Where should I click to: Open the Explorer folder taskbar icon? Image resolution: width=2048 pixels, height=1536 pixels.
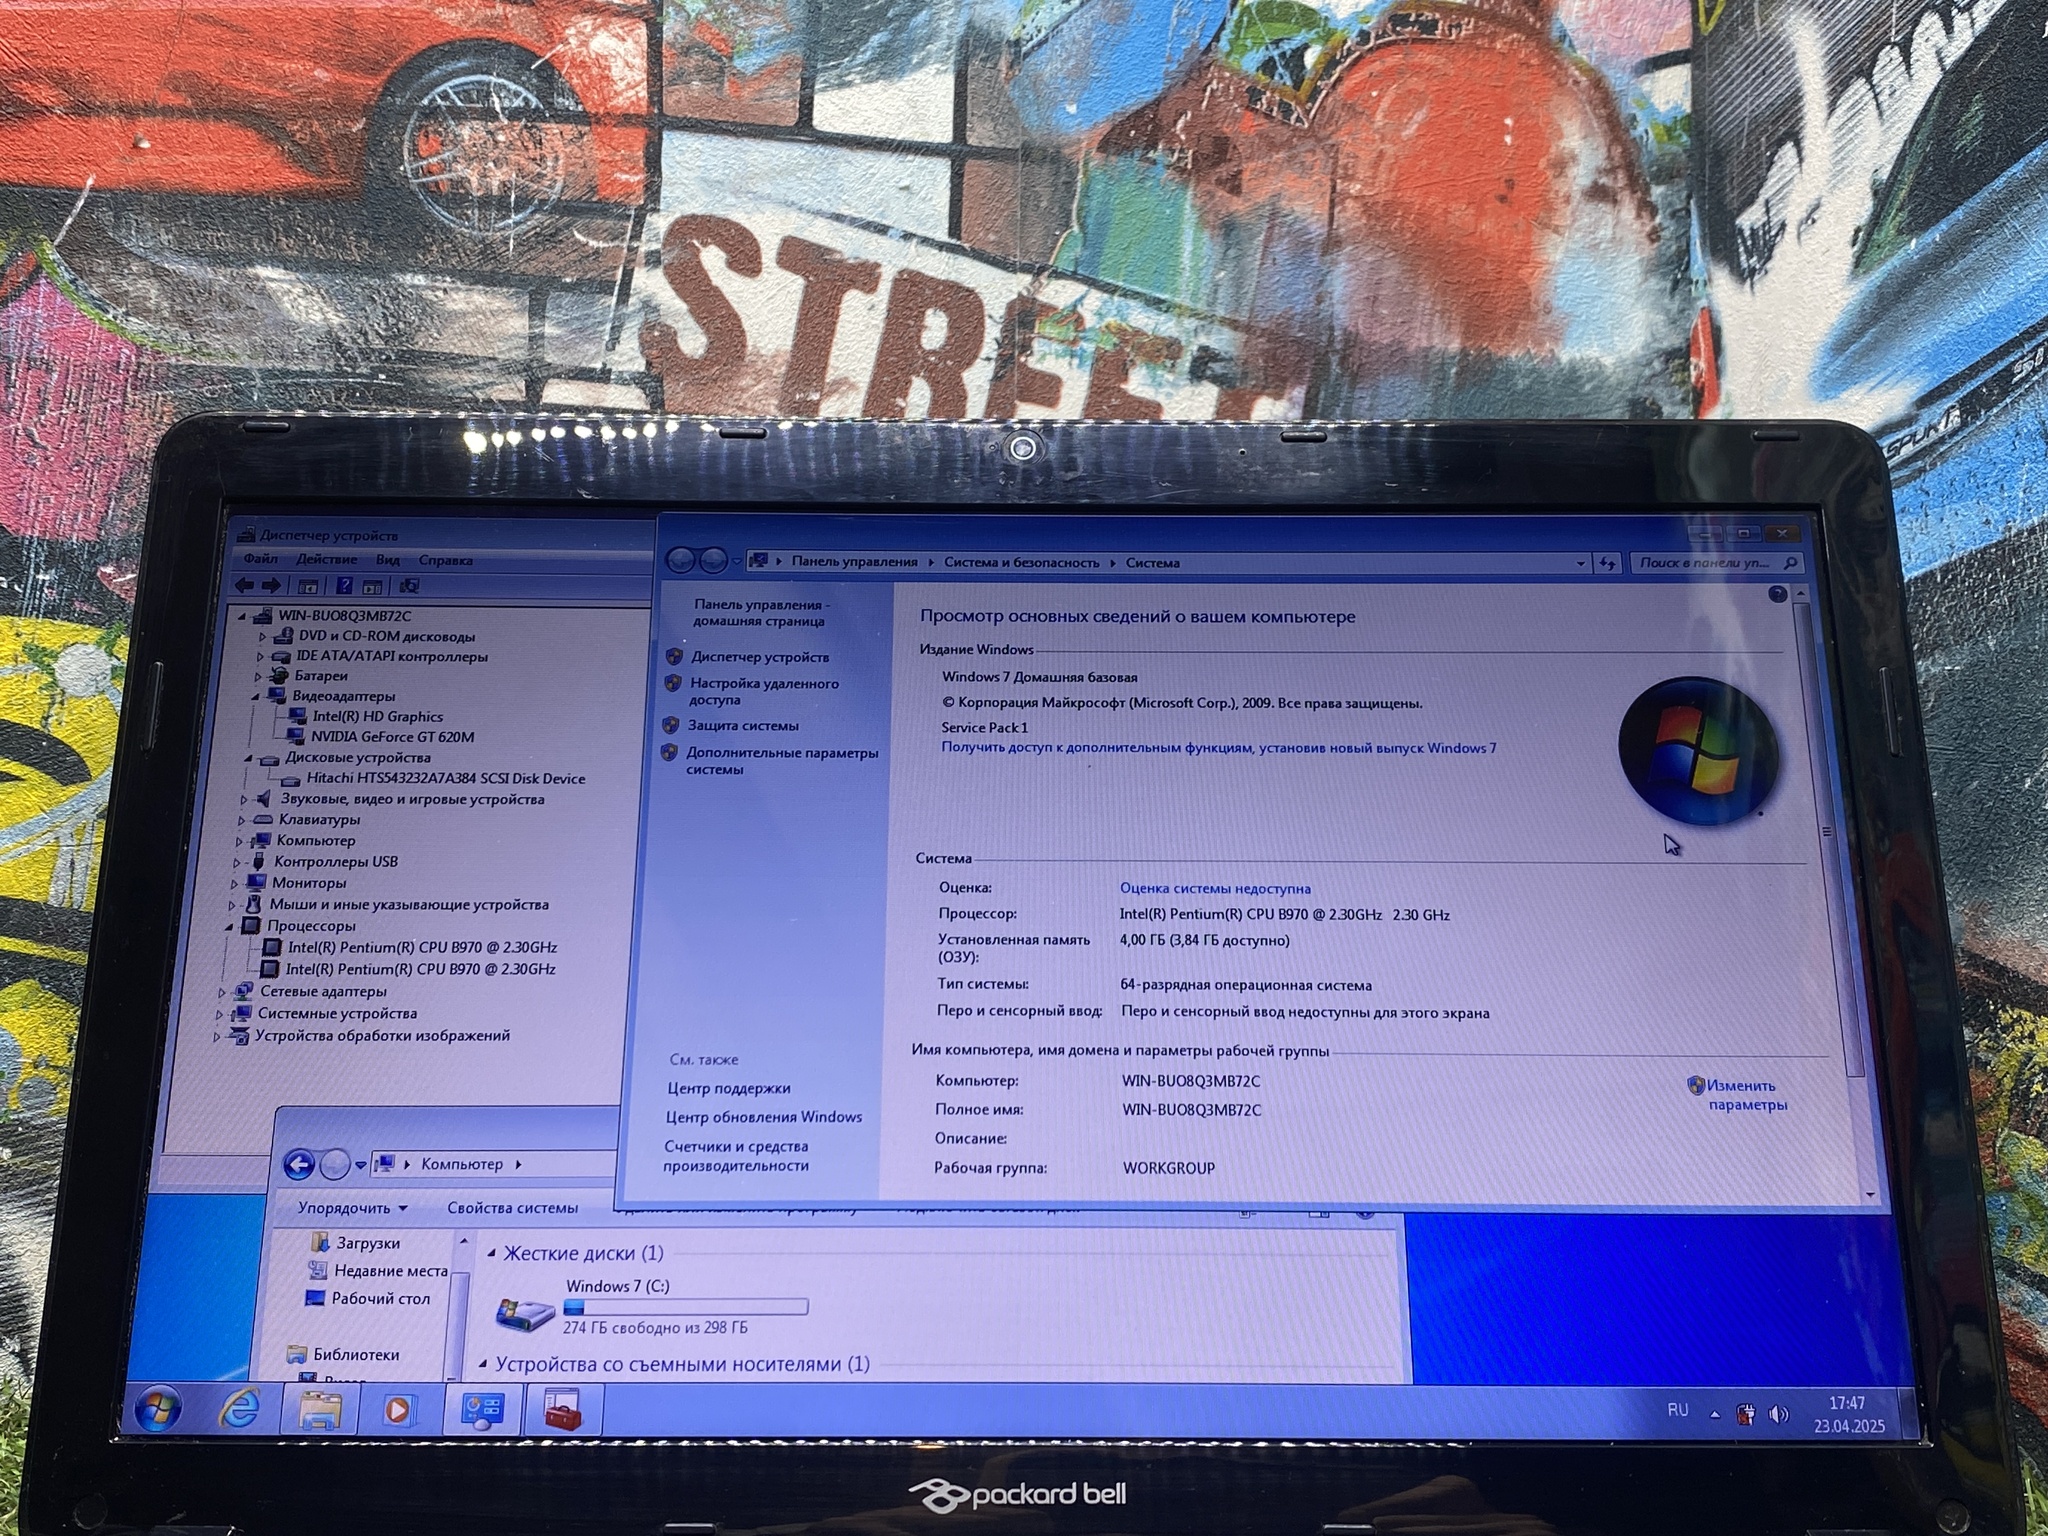(x=319, y=1410)
